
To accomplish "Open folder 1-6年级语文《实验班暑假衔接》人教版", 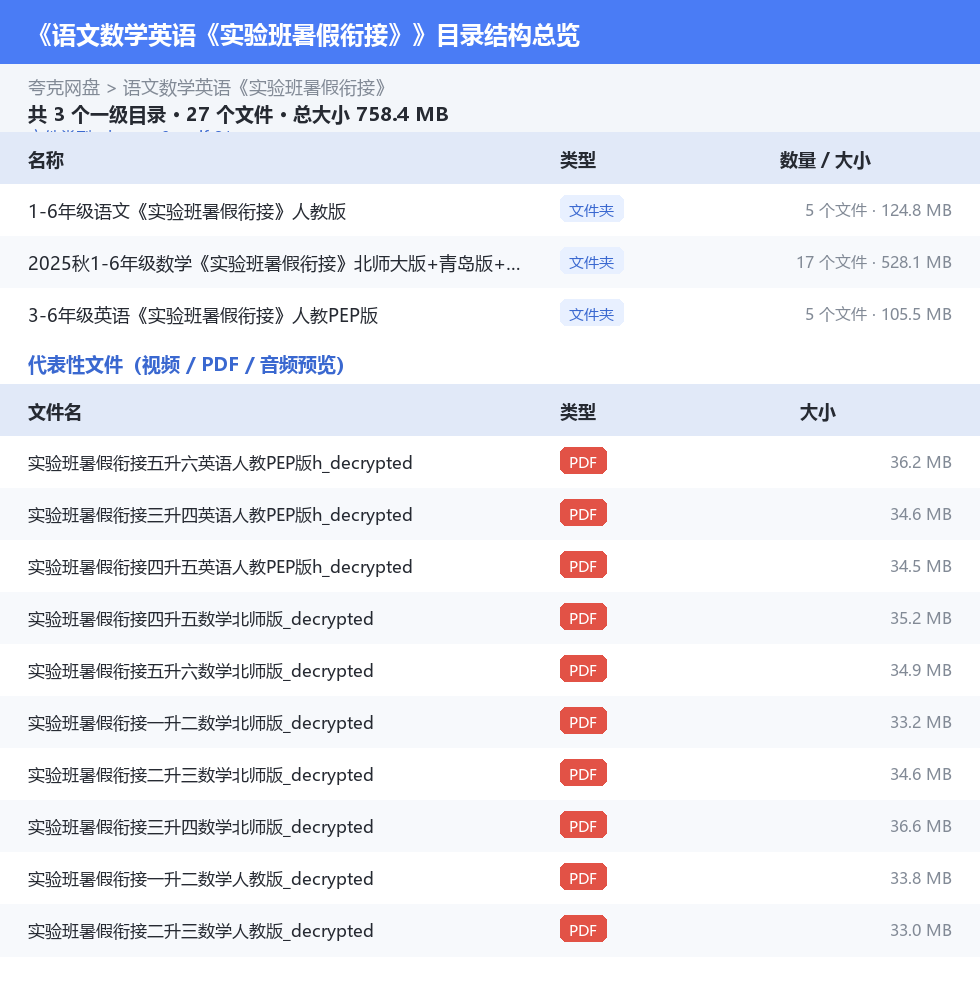I will [x=187, y=211].
